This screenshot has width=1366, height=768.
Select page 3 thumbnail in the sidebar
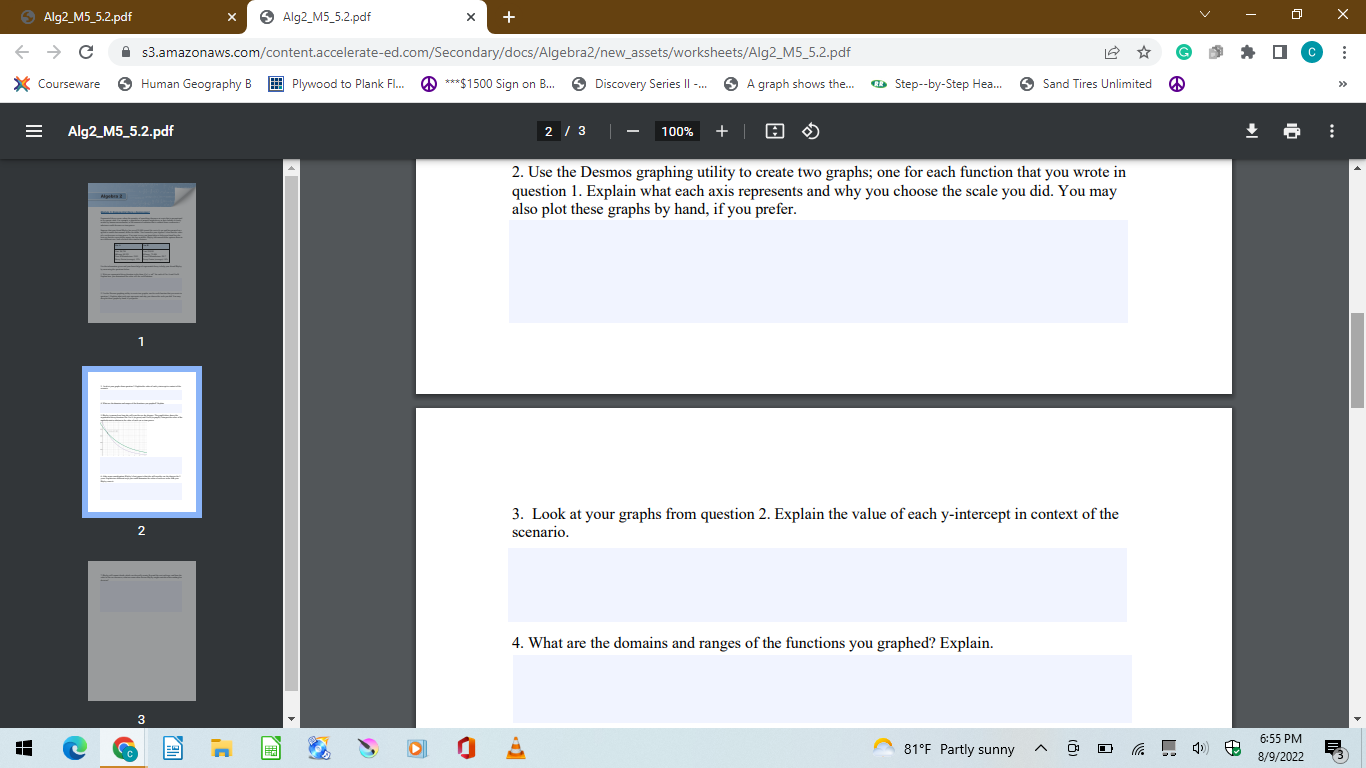coord(141,631)
